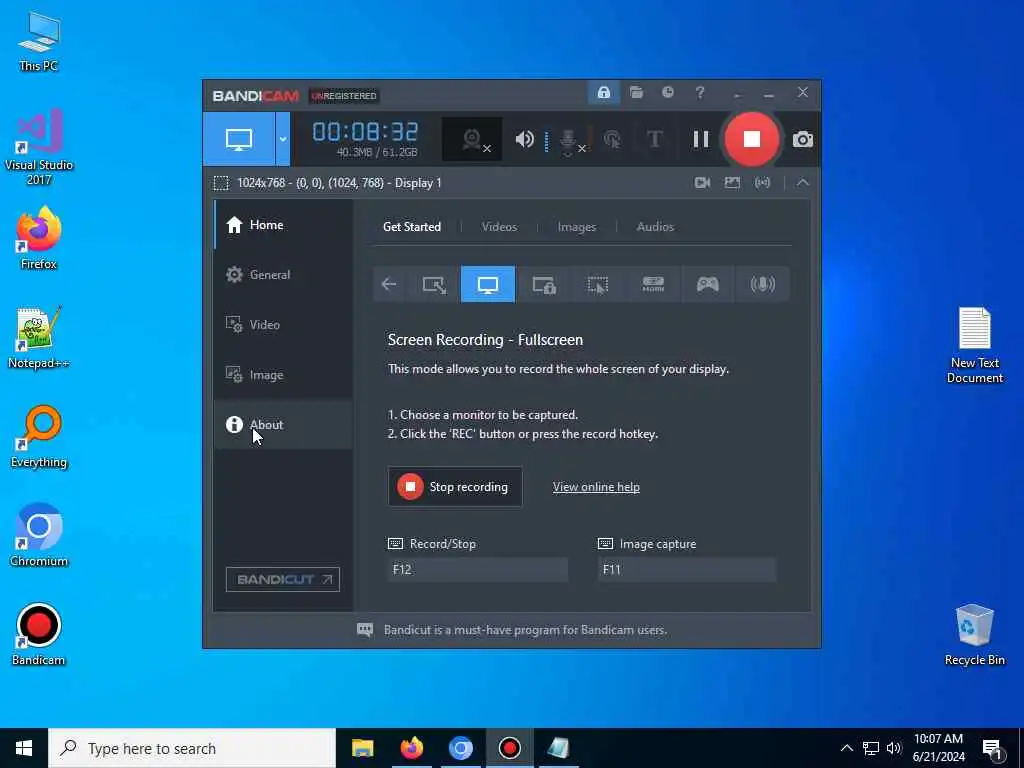Open the View online help link
Screen dimensions: 1024x768
(x=596, y=487)
